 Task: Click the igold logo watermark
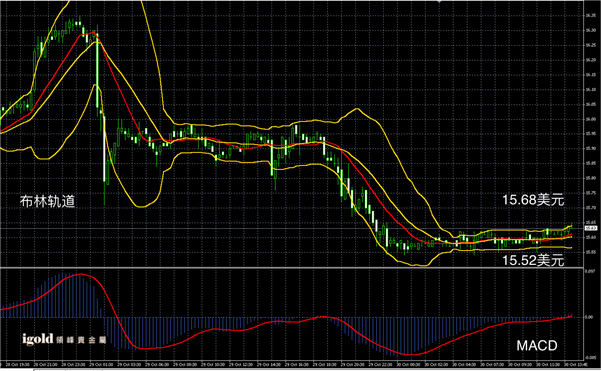[64, 339]
